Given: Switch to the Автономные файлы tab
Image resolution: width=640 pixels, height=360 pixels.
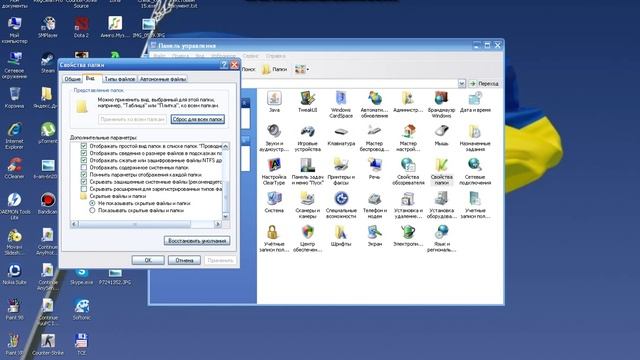Looking at the screenshot, I should (163, 79).
